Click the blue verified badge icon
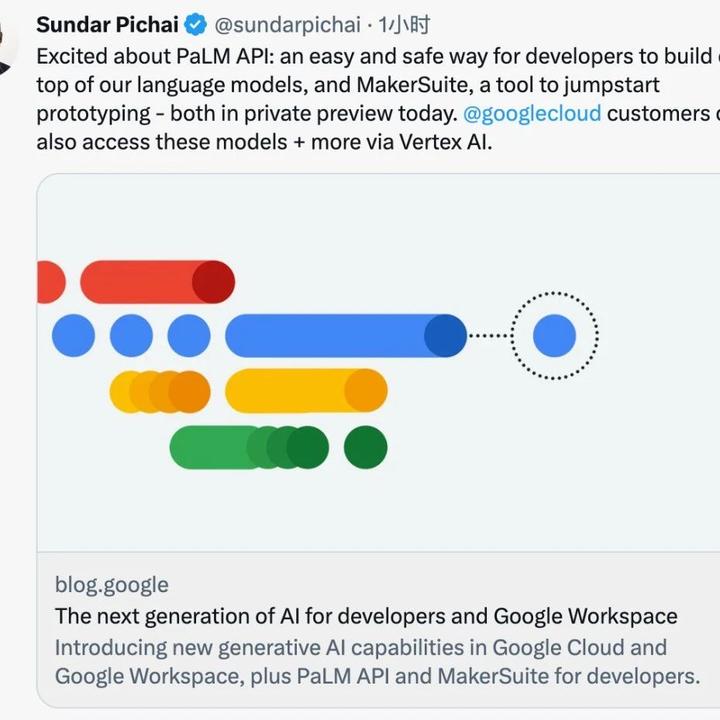The image size is (720, 720). (197, 25)
